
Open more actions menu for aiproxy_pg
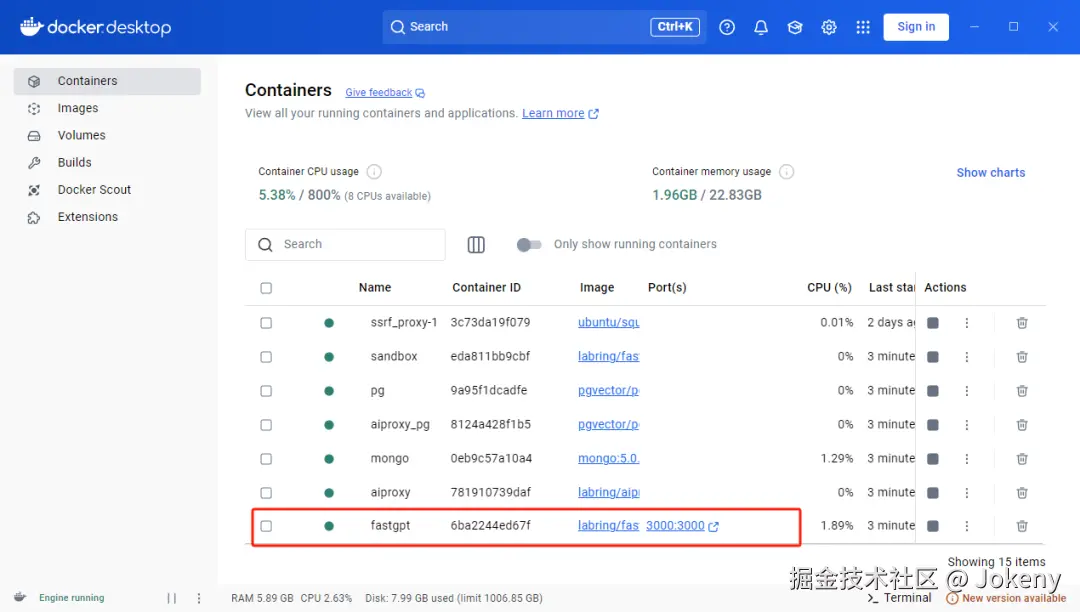tap(966, 425)
